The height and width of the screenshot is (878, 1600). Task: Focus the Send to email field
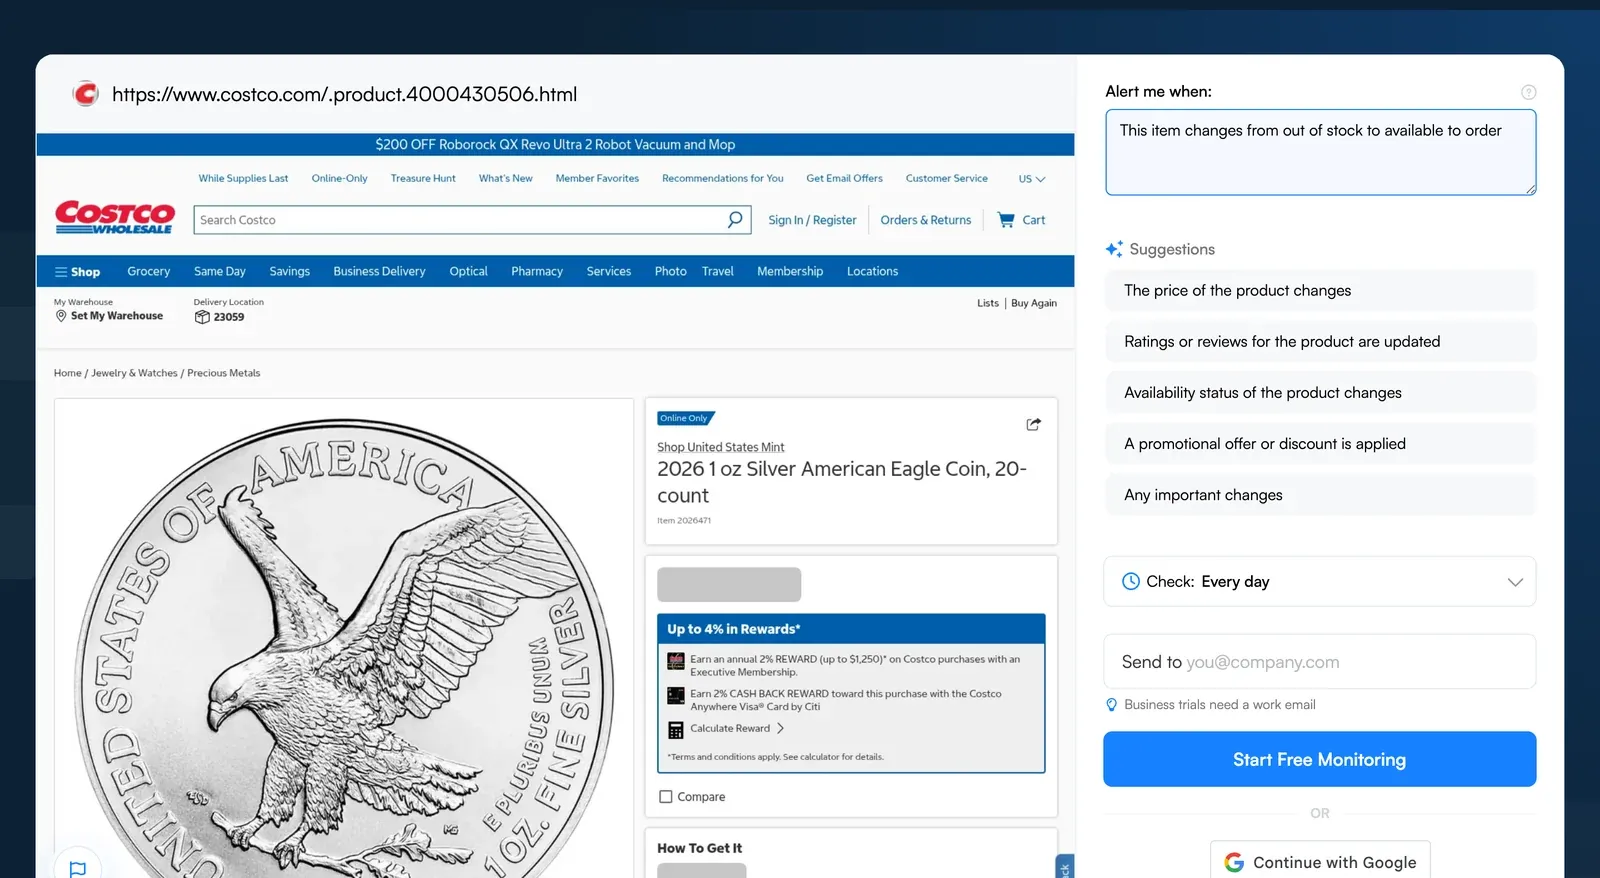point(1319,662)
